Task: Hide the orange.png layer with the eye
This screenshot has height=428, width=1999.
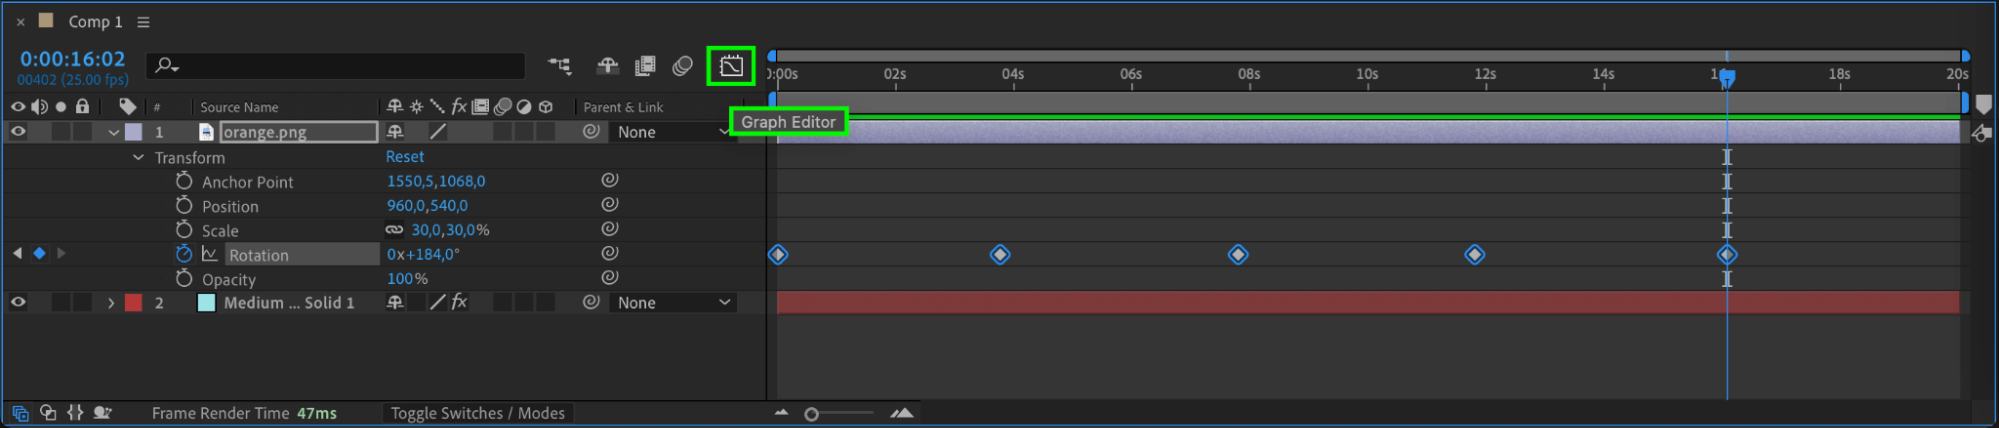Action: coord(18,132)
